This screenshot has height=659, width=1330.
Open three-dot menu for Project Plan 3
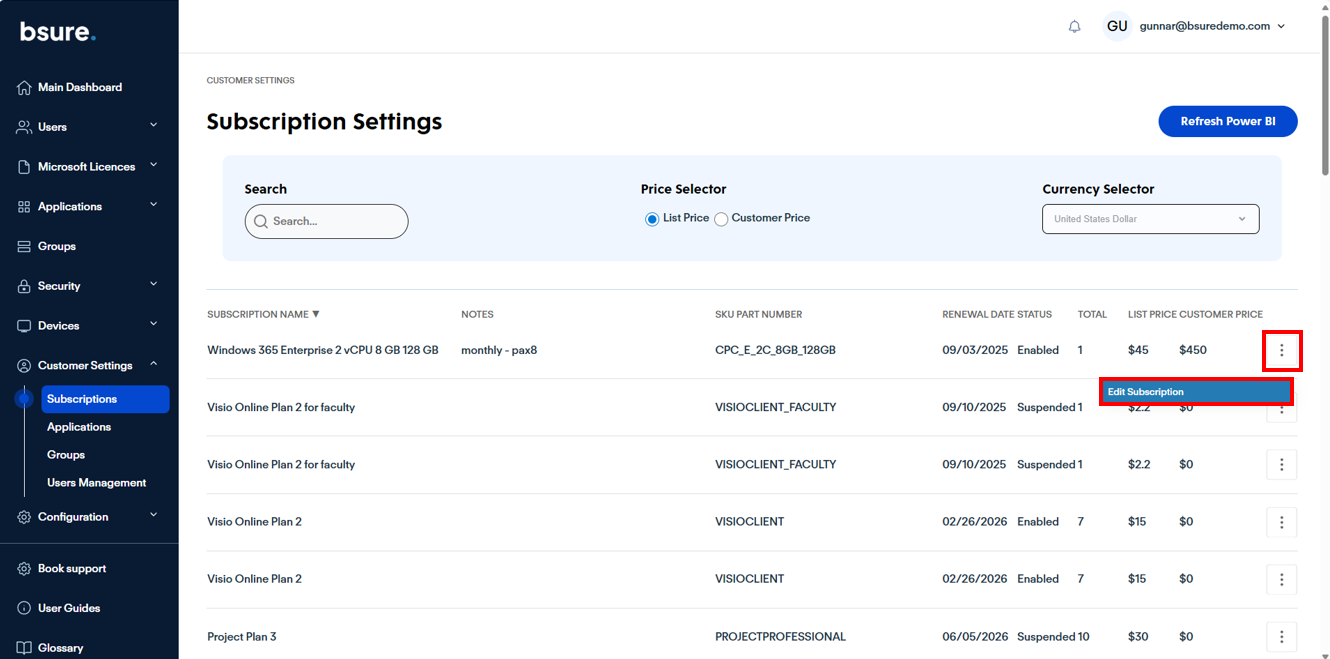pyautogui.click(x=1281, y=637)
